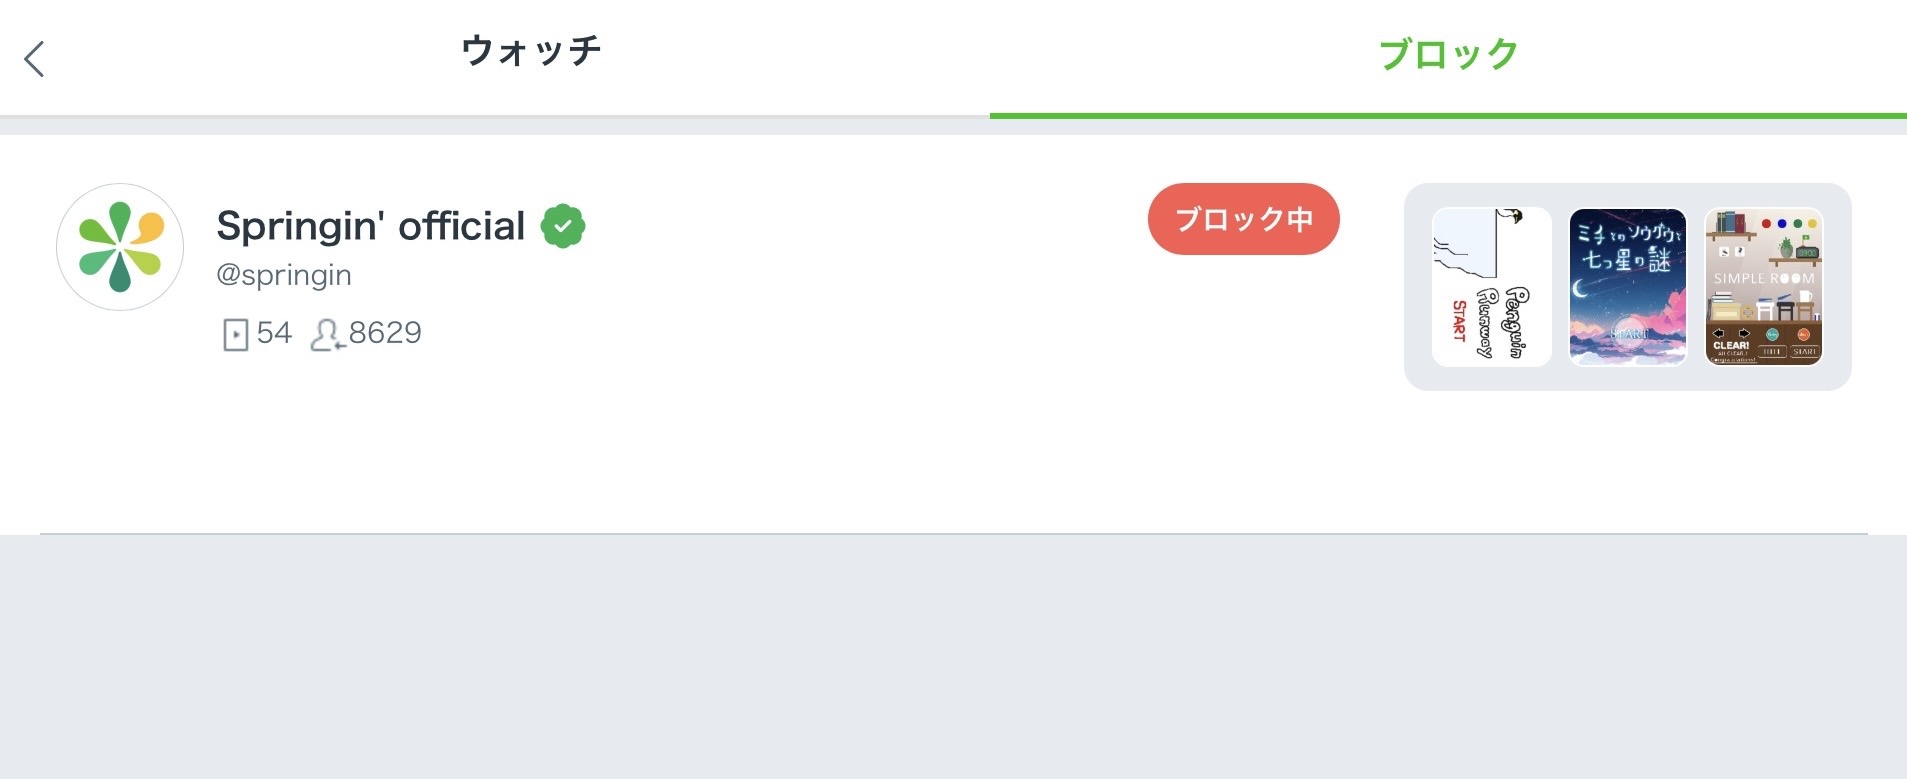
Task: Click red START text in Penguin Runway thumbnail
Action: click(x=1459, y=321)
